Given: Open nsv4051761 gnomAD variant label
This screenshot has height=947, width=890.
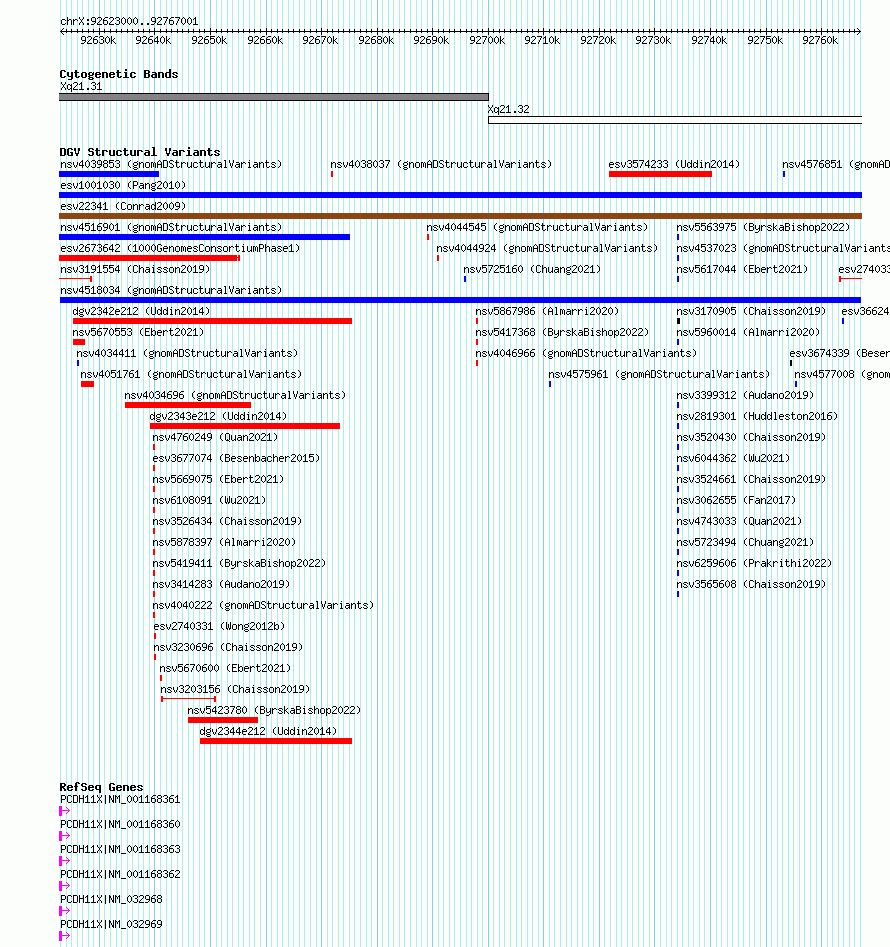Looking at the screenshot, I should [x=191, y=374].
